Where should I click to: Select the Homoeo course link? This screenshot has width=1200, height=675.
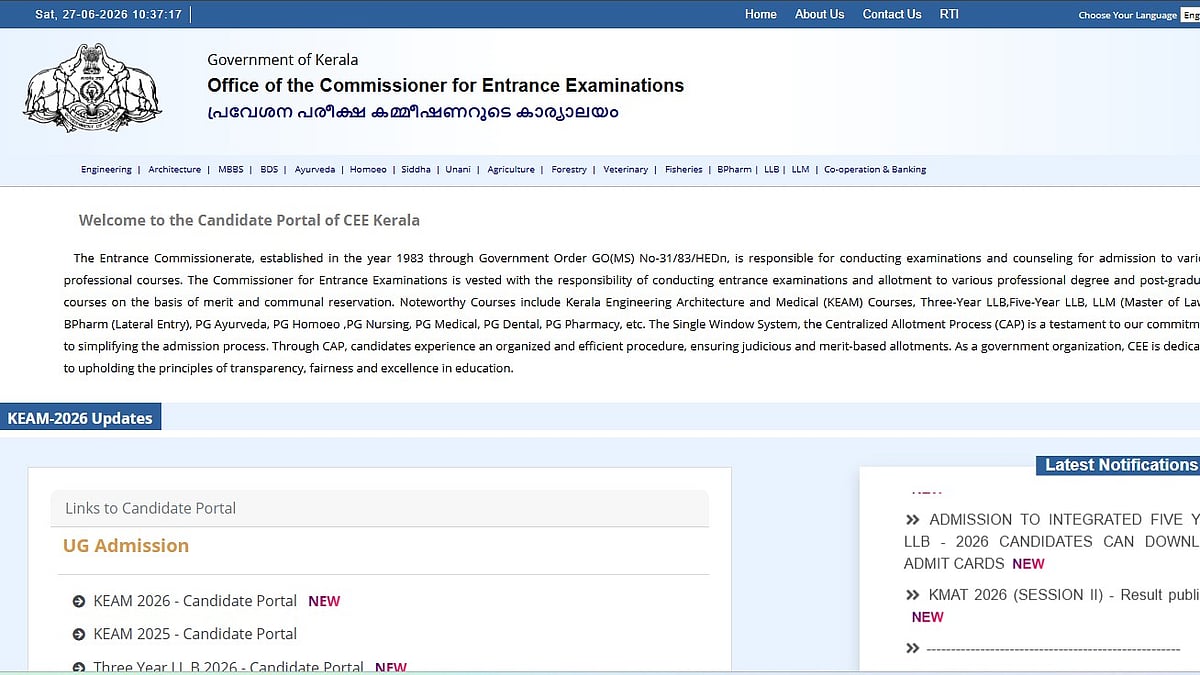pyautogui.click(x=368, y=170)
